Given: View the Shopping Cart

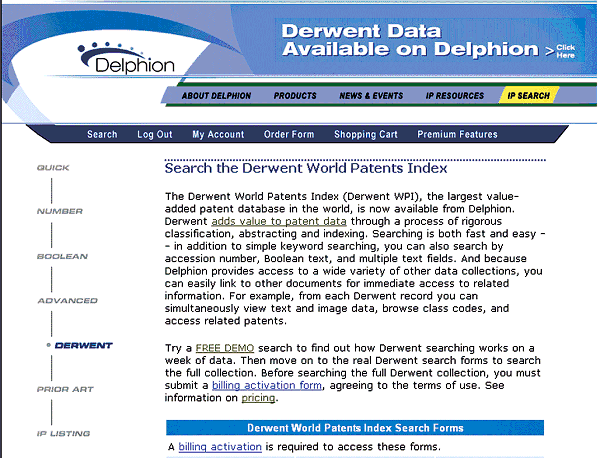Looking at the screenshot, I should 366,134.
